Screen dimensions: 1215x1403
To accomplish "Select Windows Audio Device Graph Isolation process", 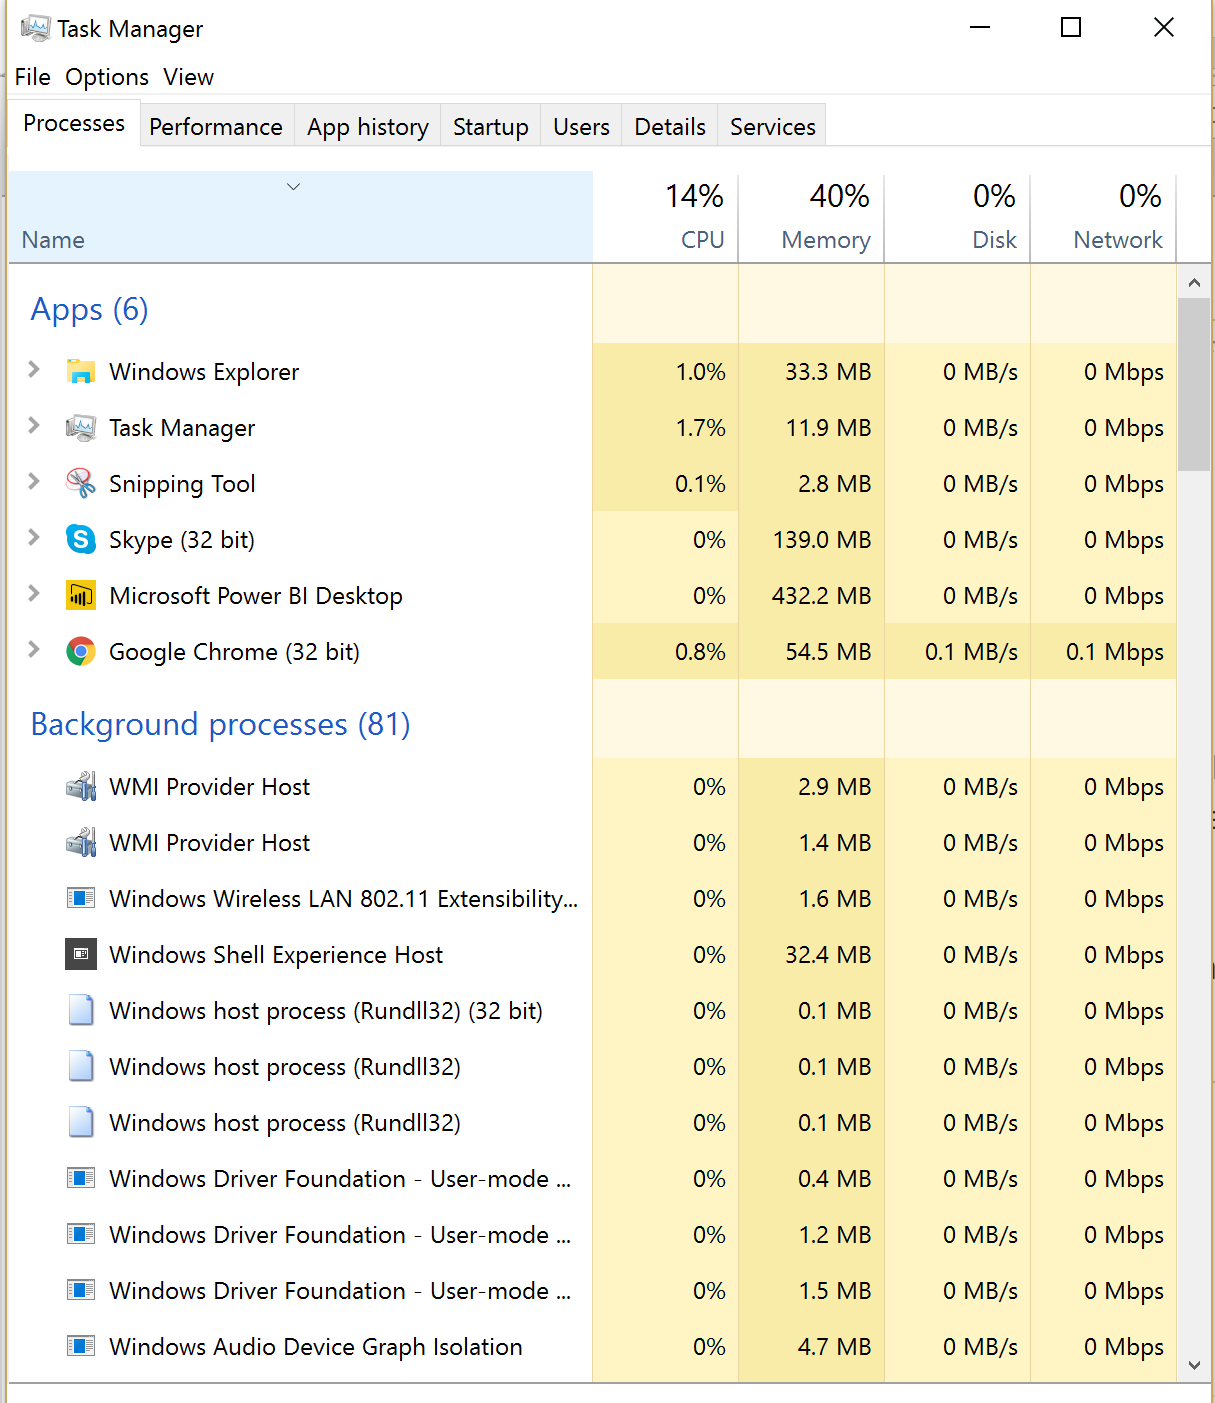I will [x=592, y=1347].
